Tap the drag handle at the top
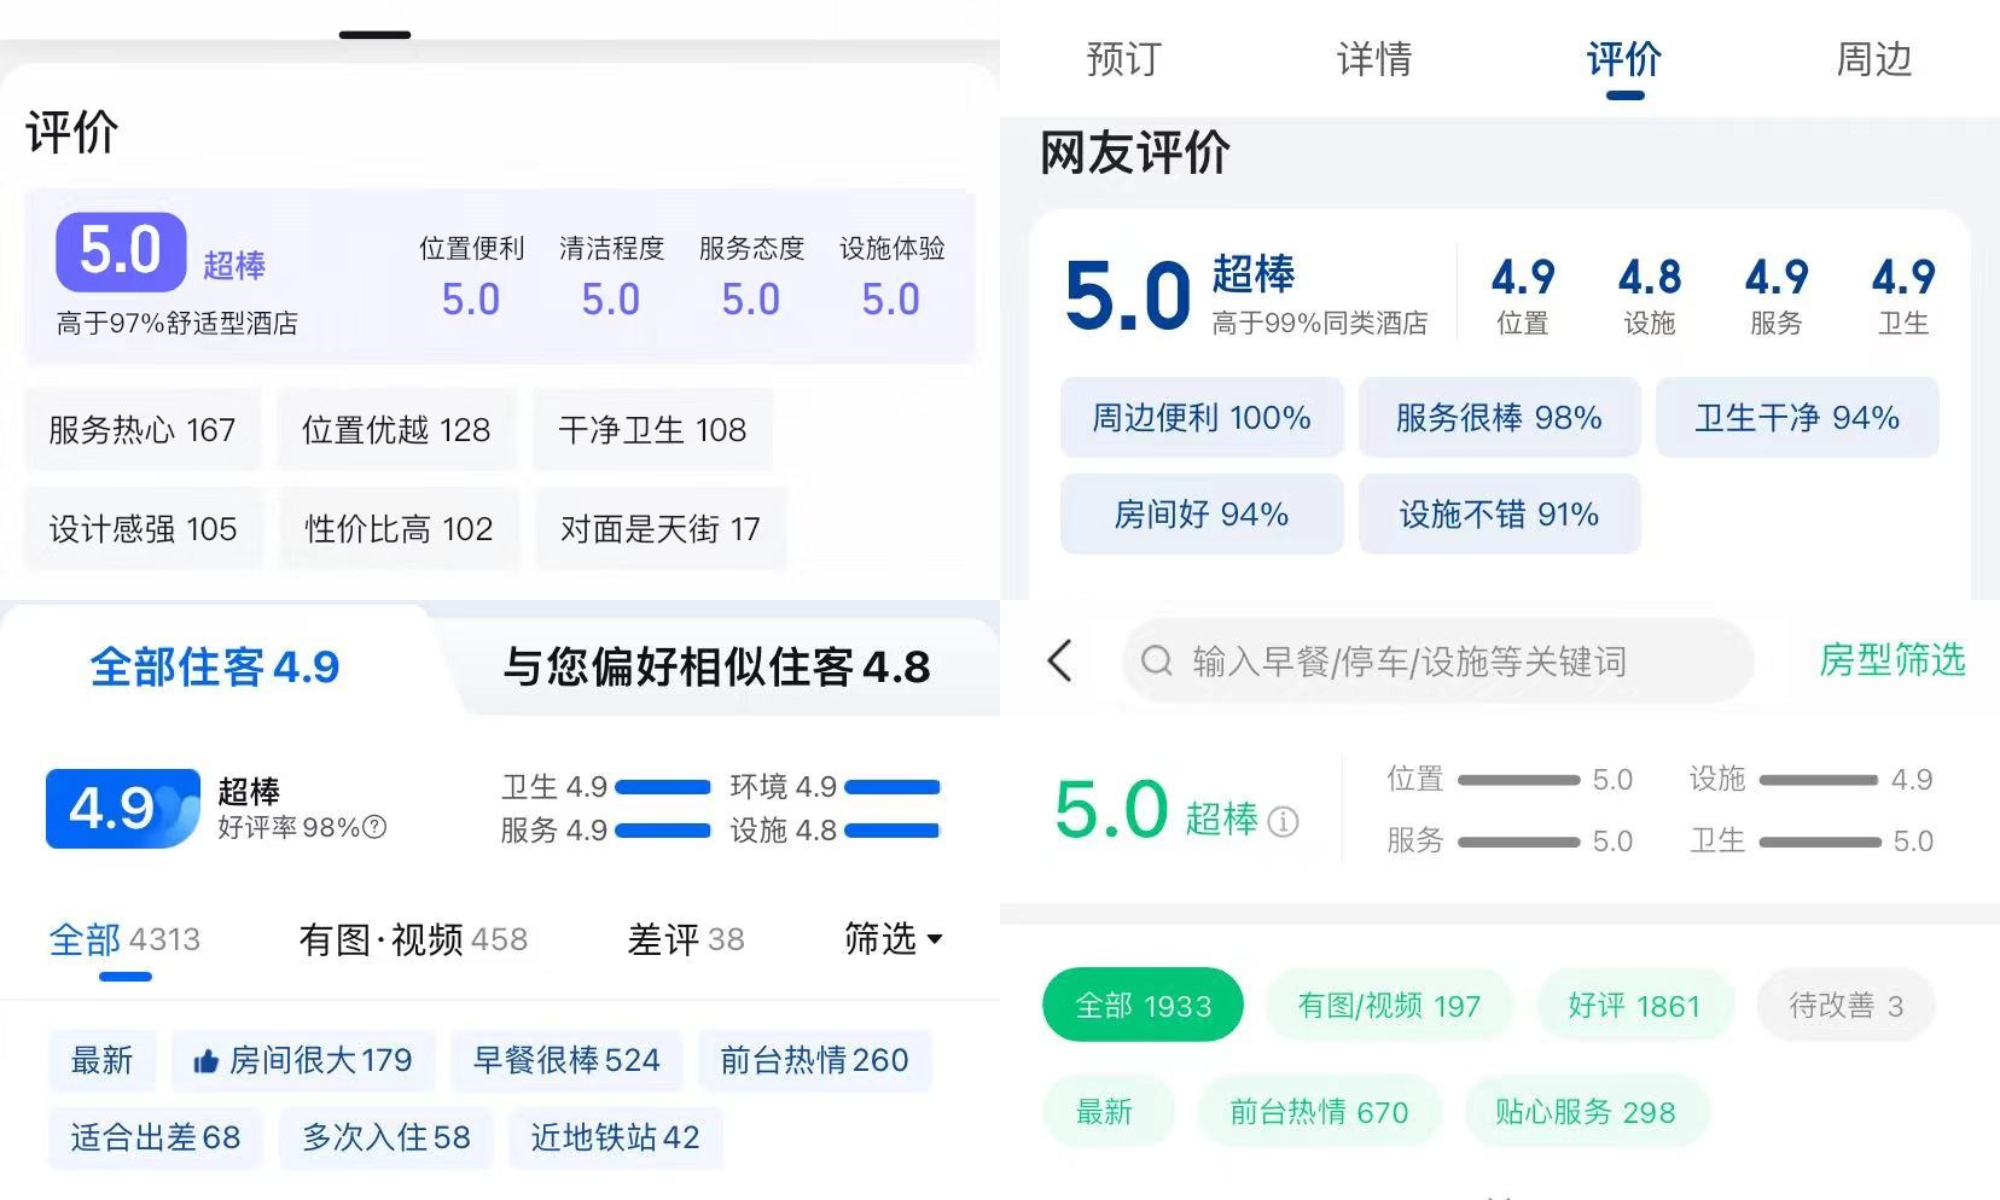 375,35
